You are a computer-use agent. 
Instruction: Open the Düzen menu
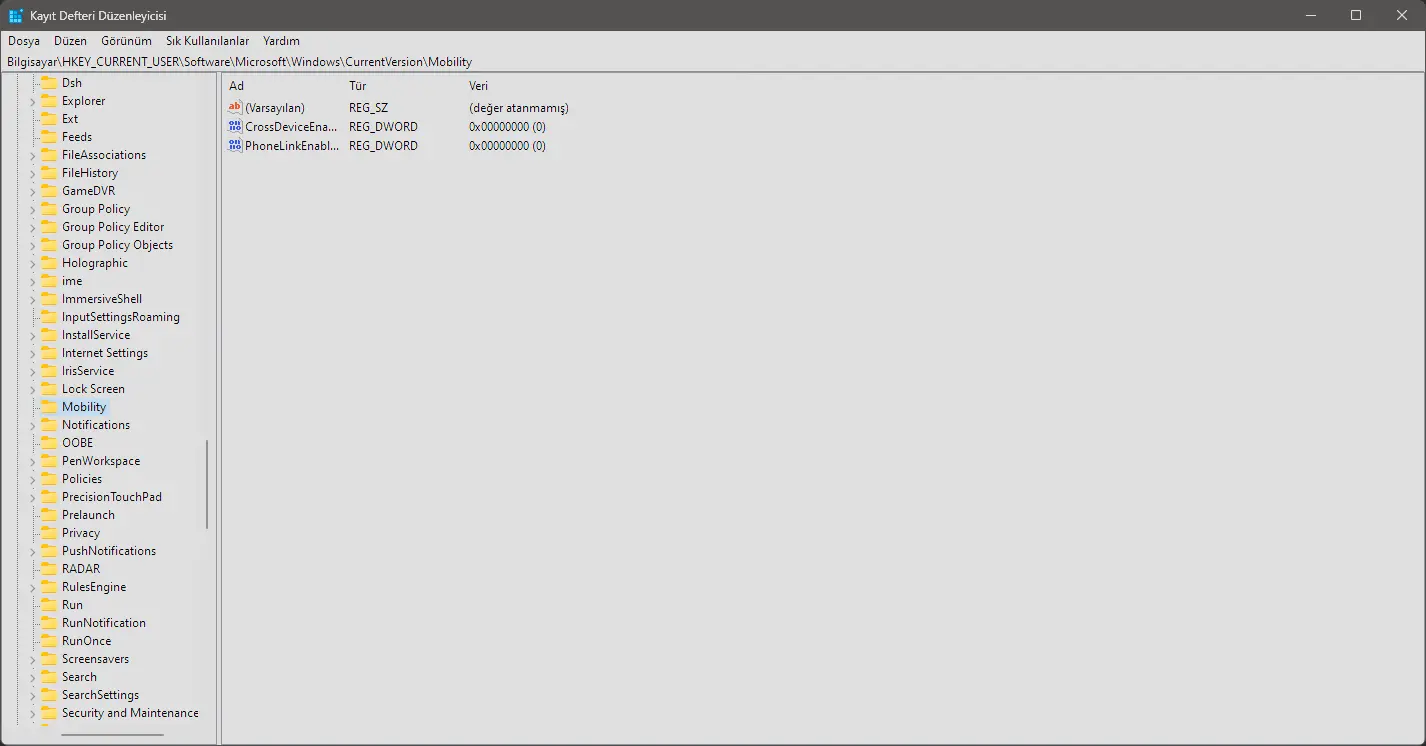71,41
